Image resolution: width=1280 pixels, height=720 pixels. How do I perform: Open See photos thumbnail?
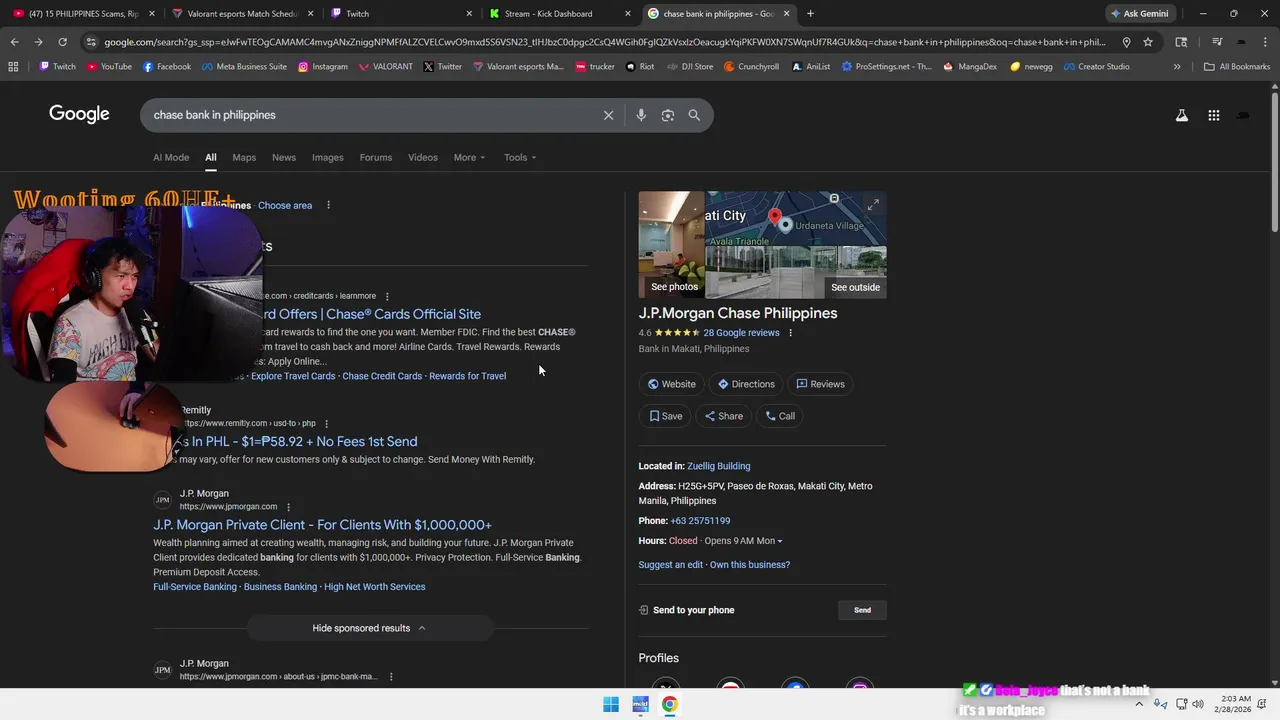tap(672, 245)
